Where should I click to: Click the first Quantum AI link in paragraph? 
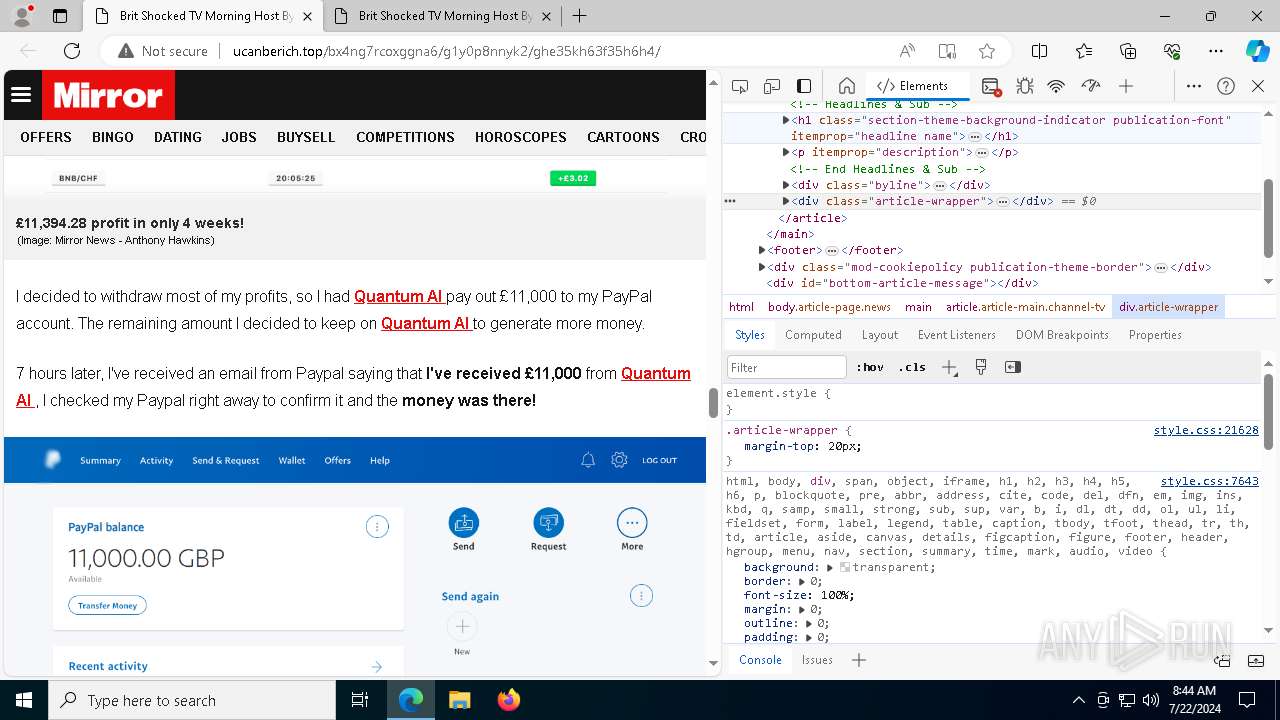[x=400, y=297]
